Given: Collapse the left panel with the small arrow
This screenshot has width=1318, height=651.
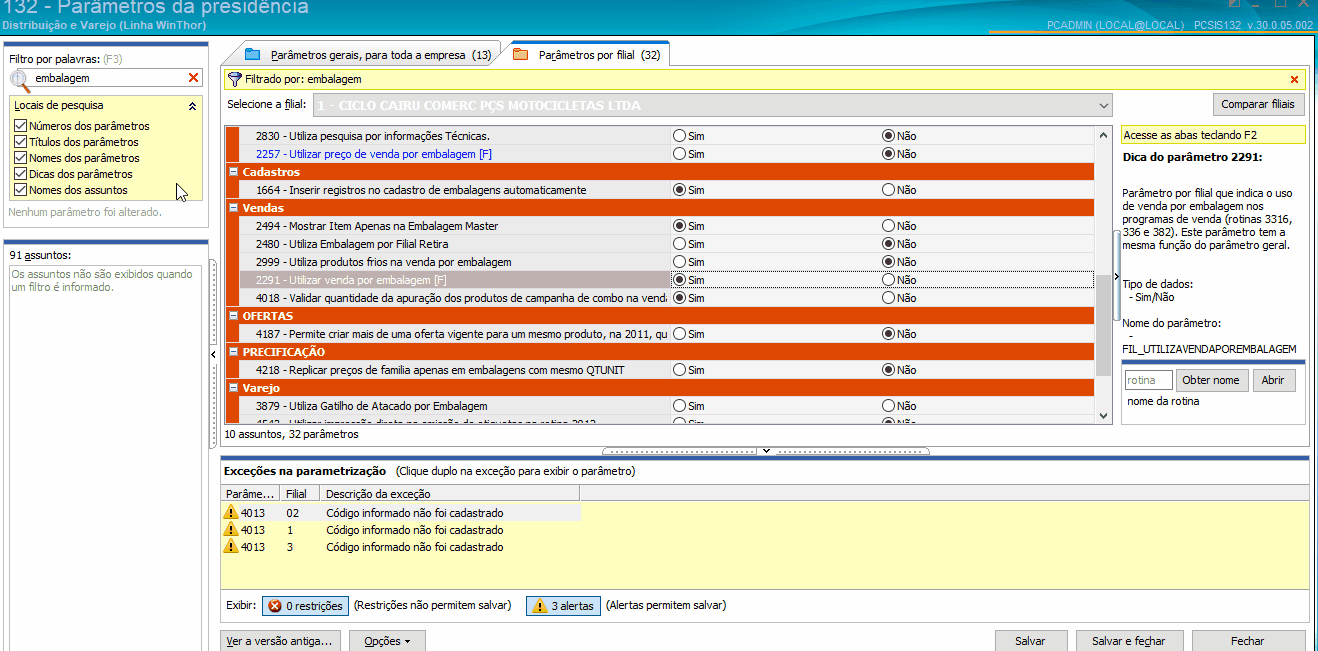Looking at the screenshot, I should point(213,355).
